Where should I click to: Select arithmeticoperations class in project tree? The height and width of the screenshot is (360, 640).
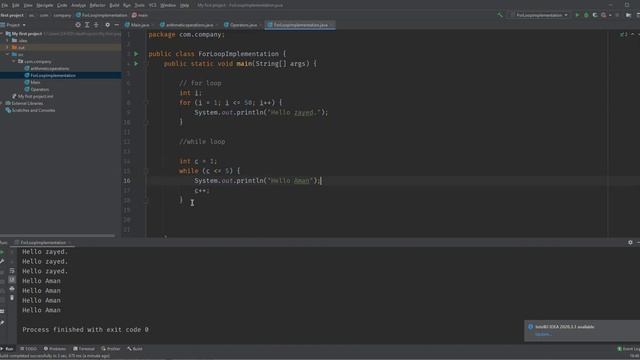pyautogui.click(x=49, y=69)
